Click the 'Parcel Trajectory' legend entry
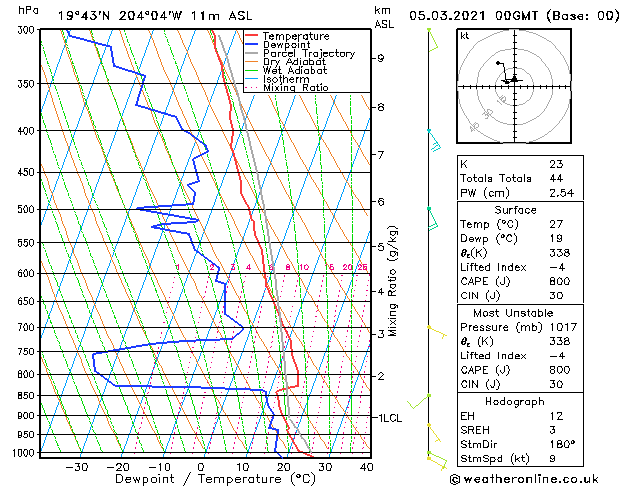The image size is (629, 486). [x=309, y=53]
